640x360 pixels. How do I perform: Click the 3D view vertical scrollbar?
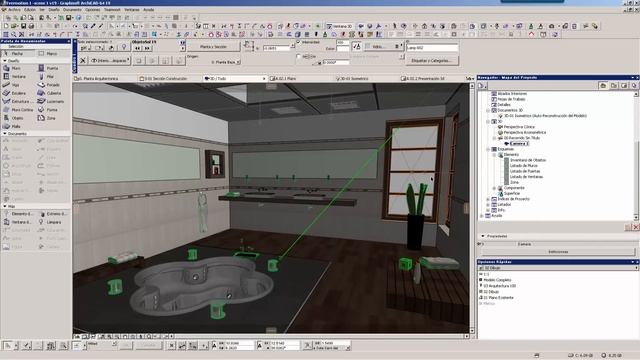(x=472, y=208)
